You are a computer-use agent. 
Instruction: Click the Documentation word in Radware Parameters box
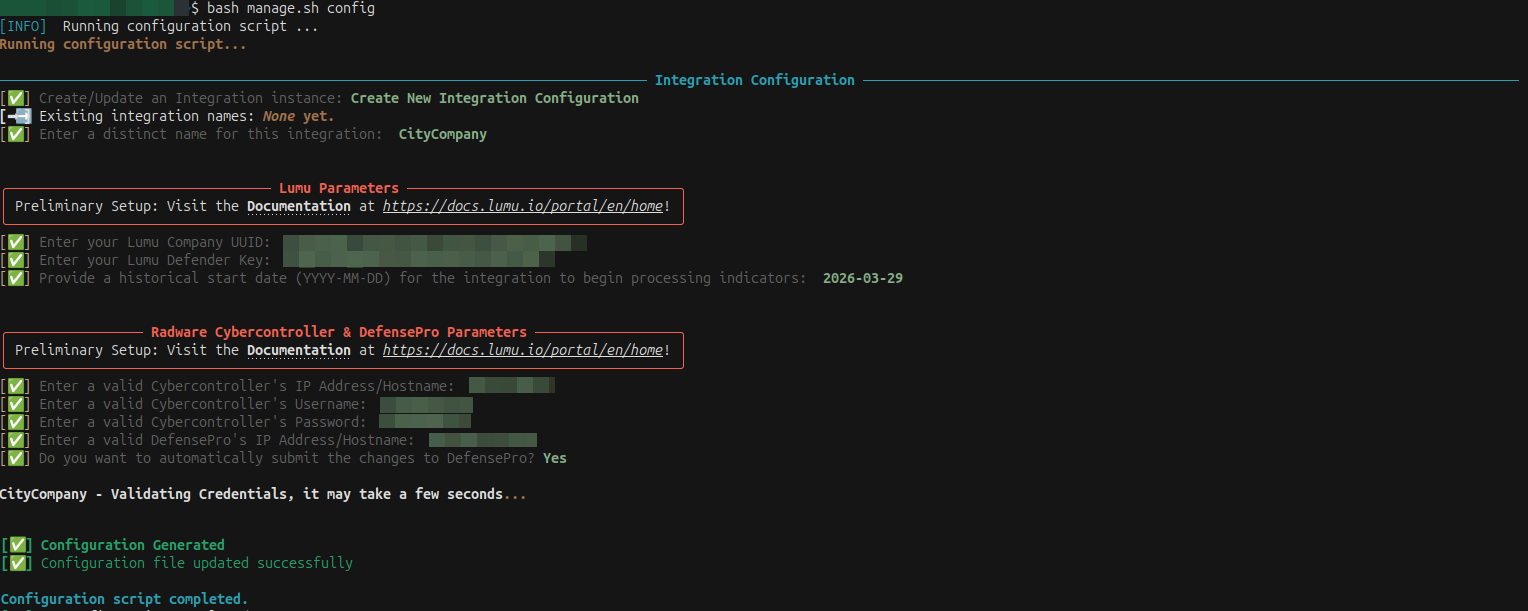click(x=298, y=350)
